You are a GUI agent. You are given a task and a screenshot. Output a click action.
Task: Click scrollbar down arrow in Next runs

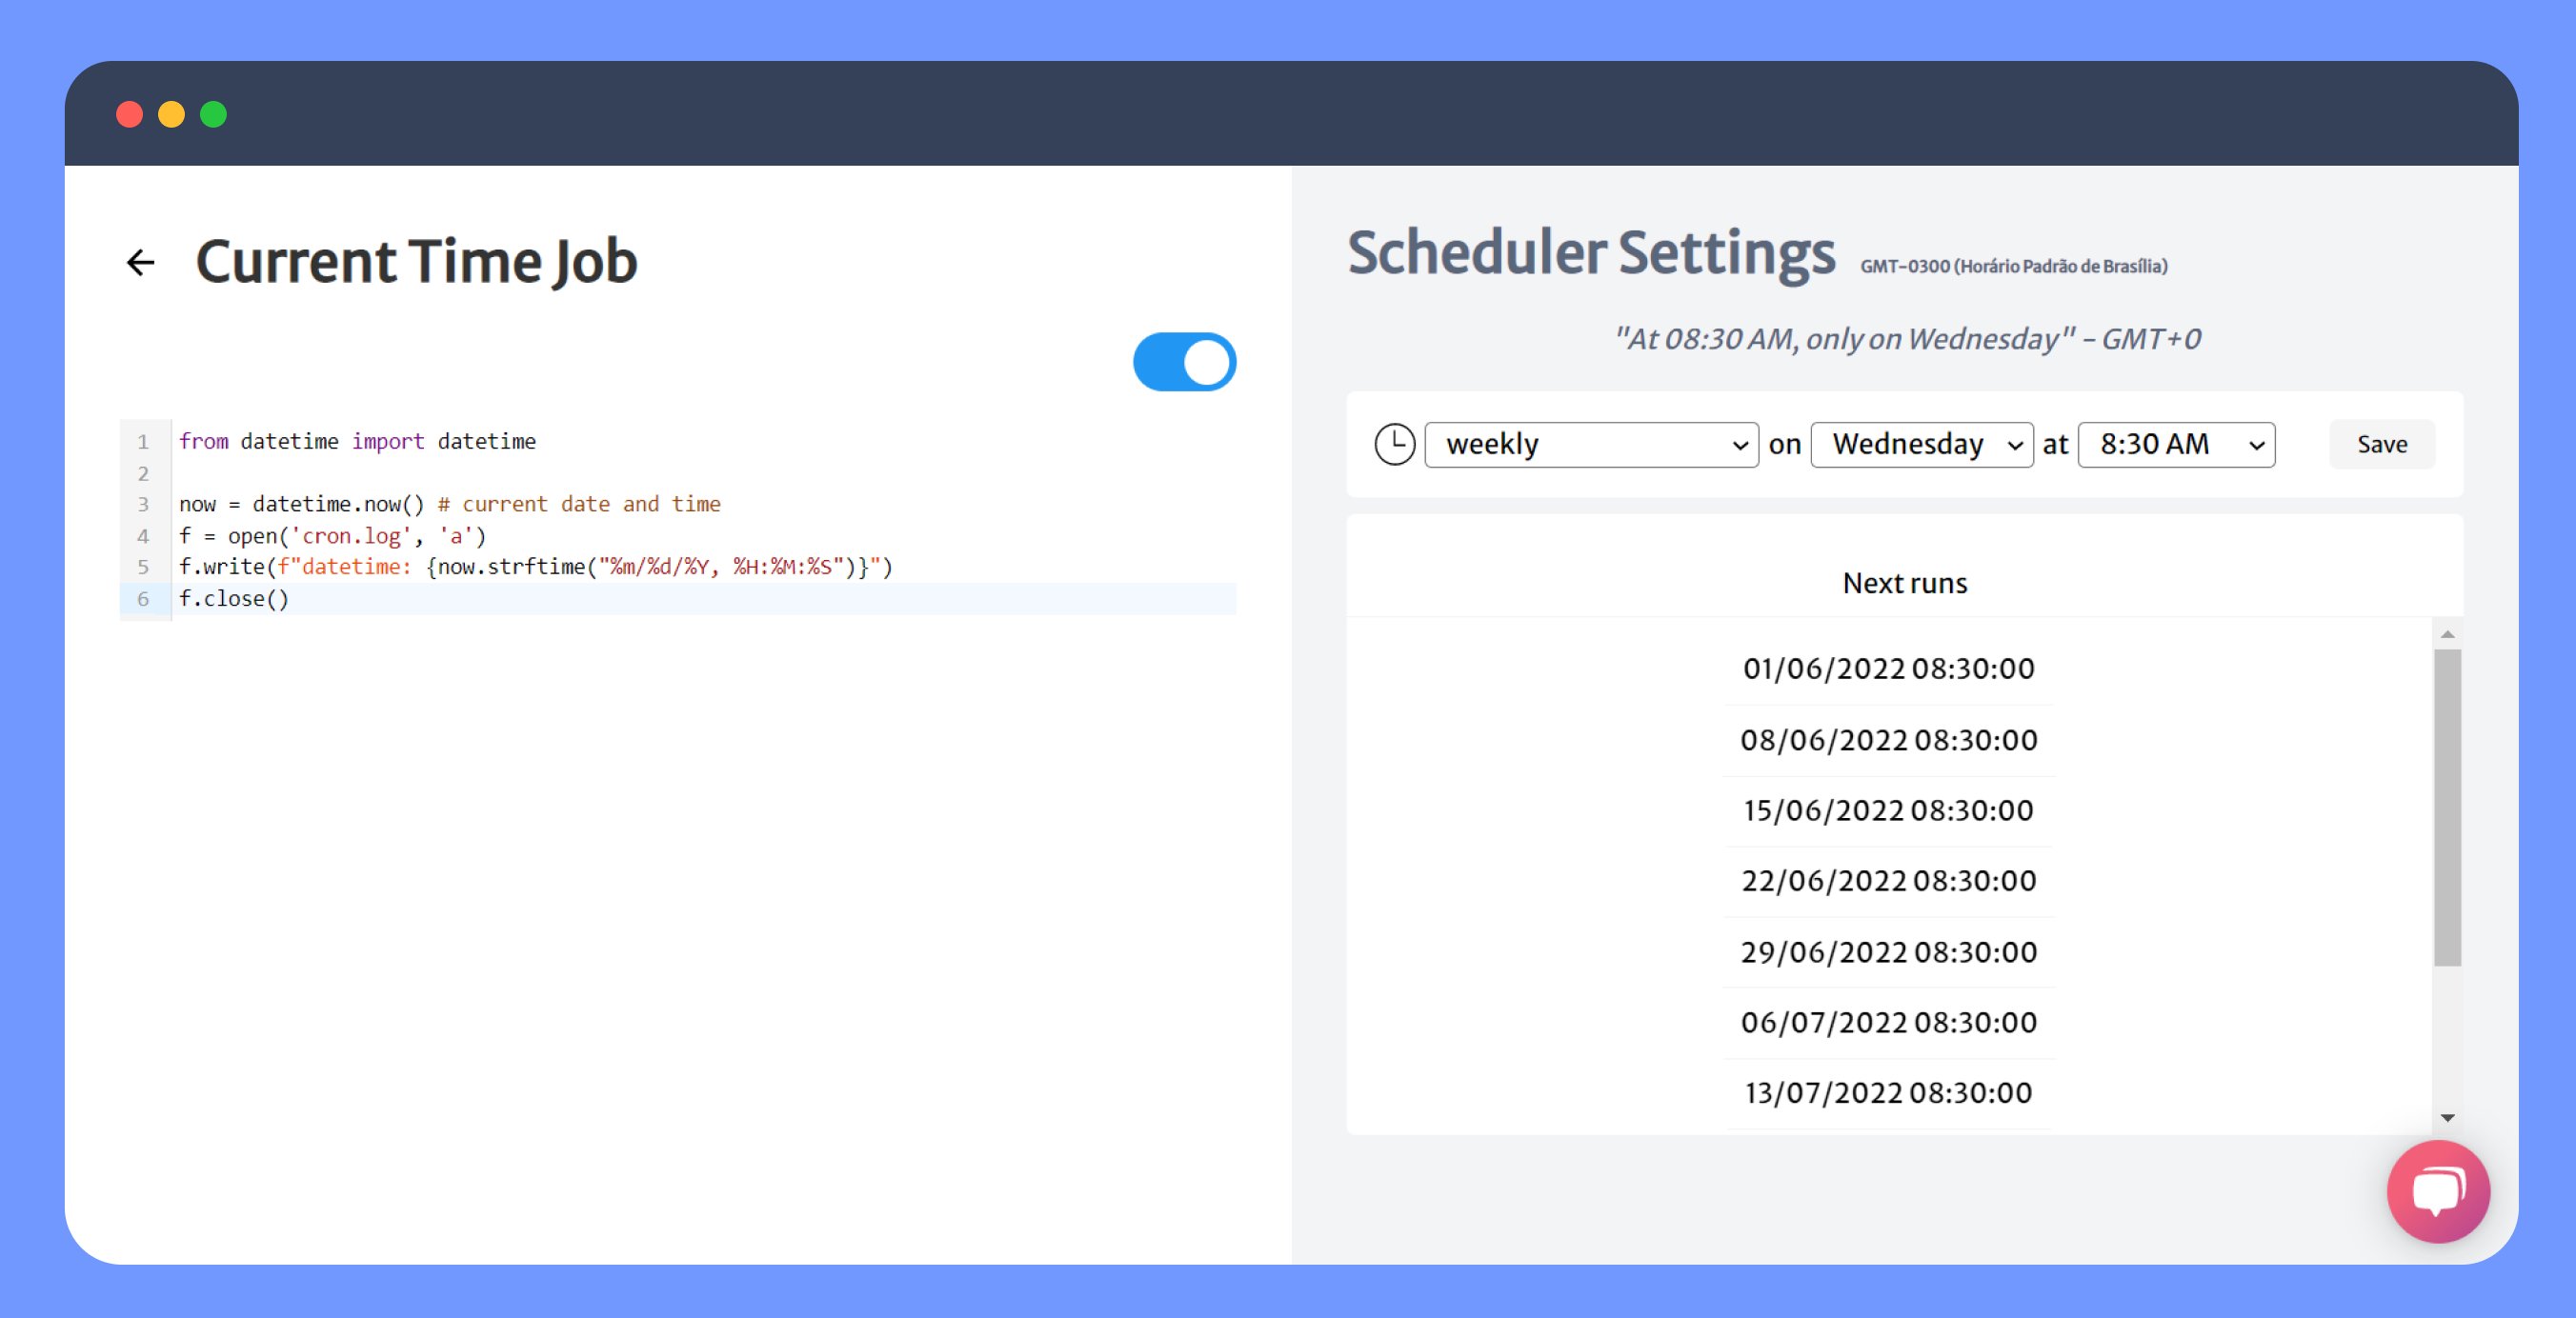pyautogui.click(x=2447, y=1117)
